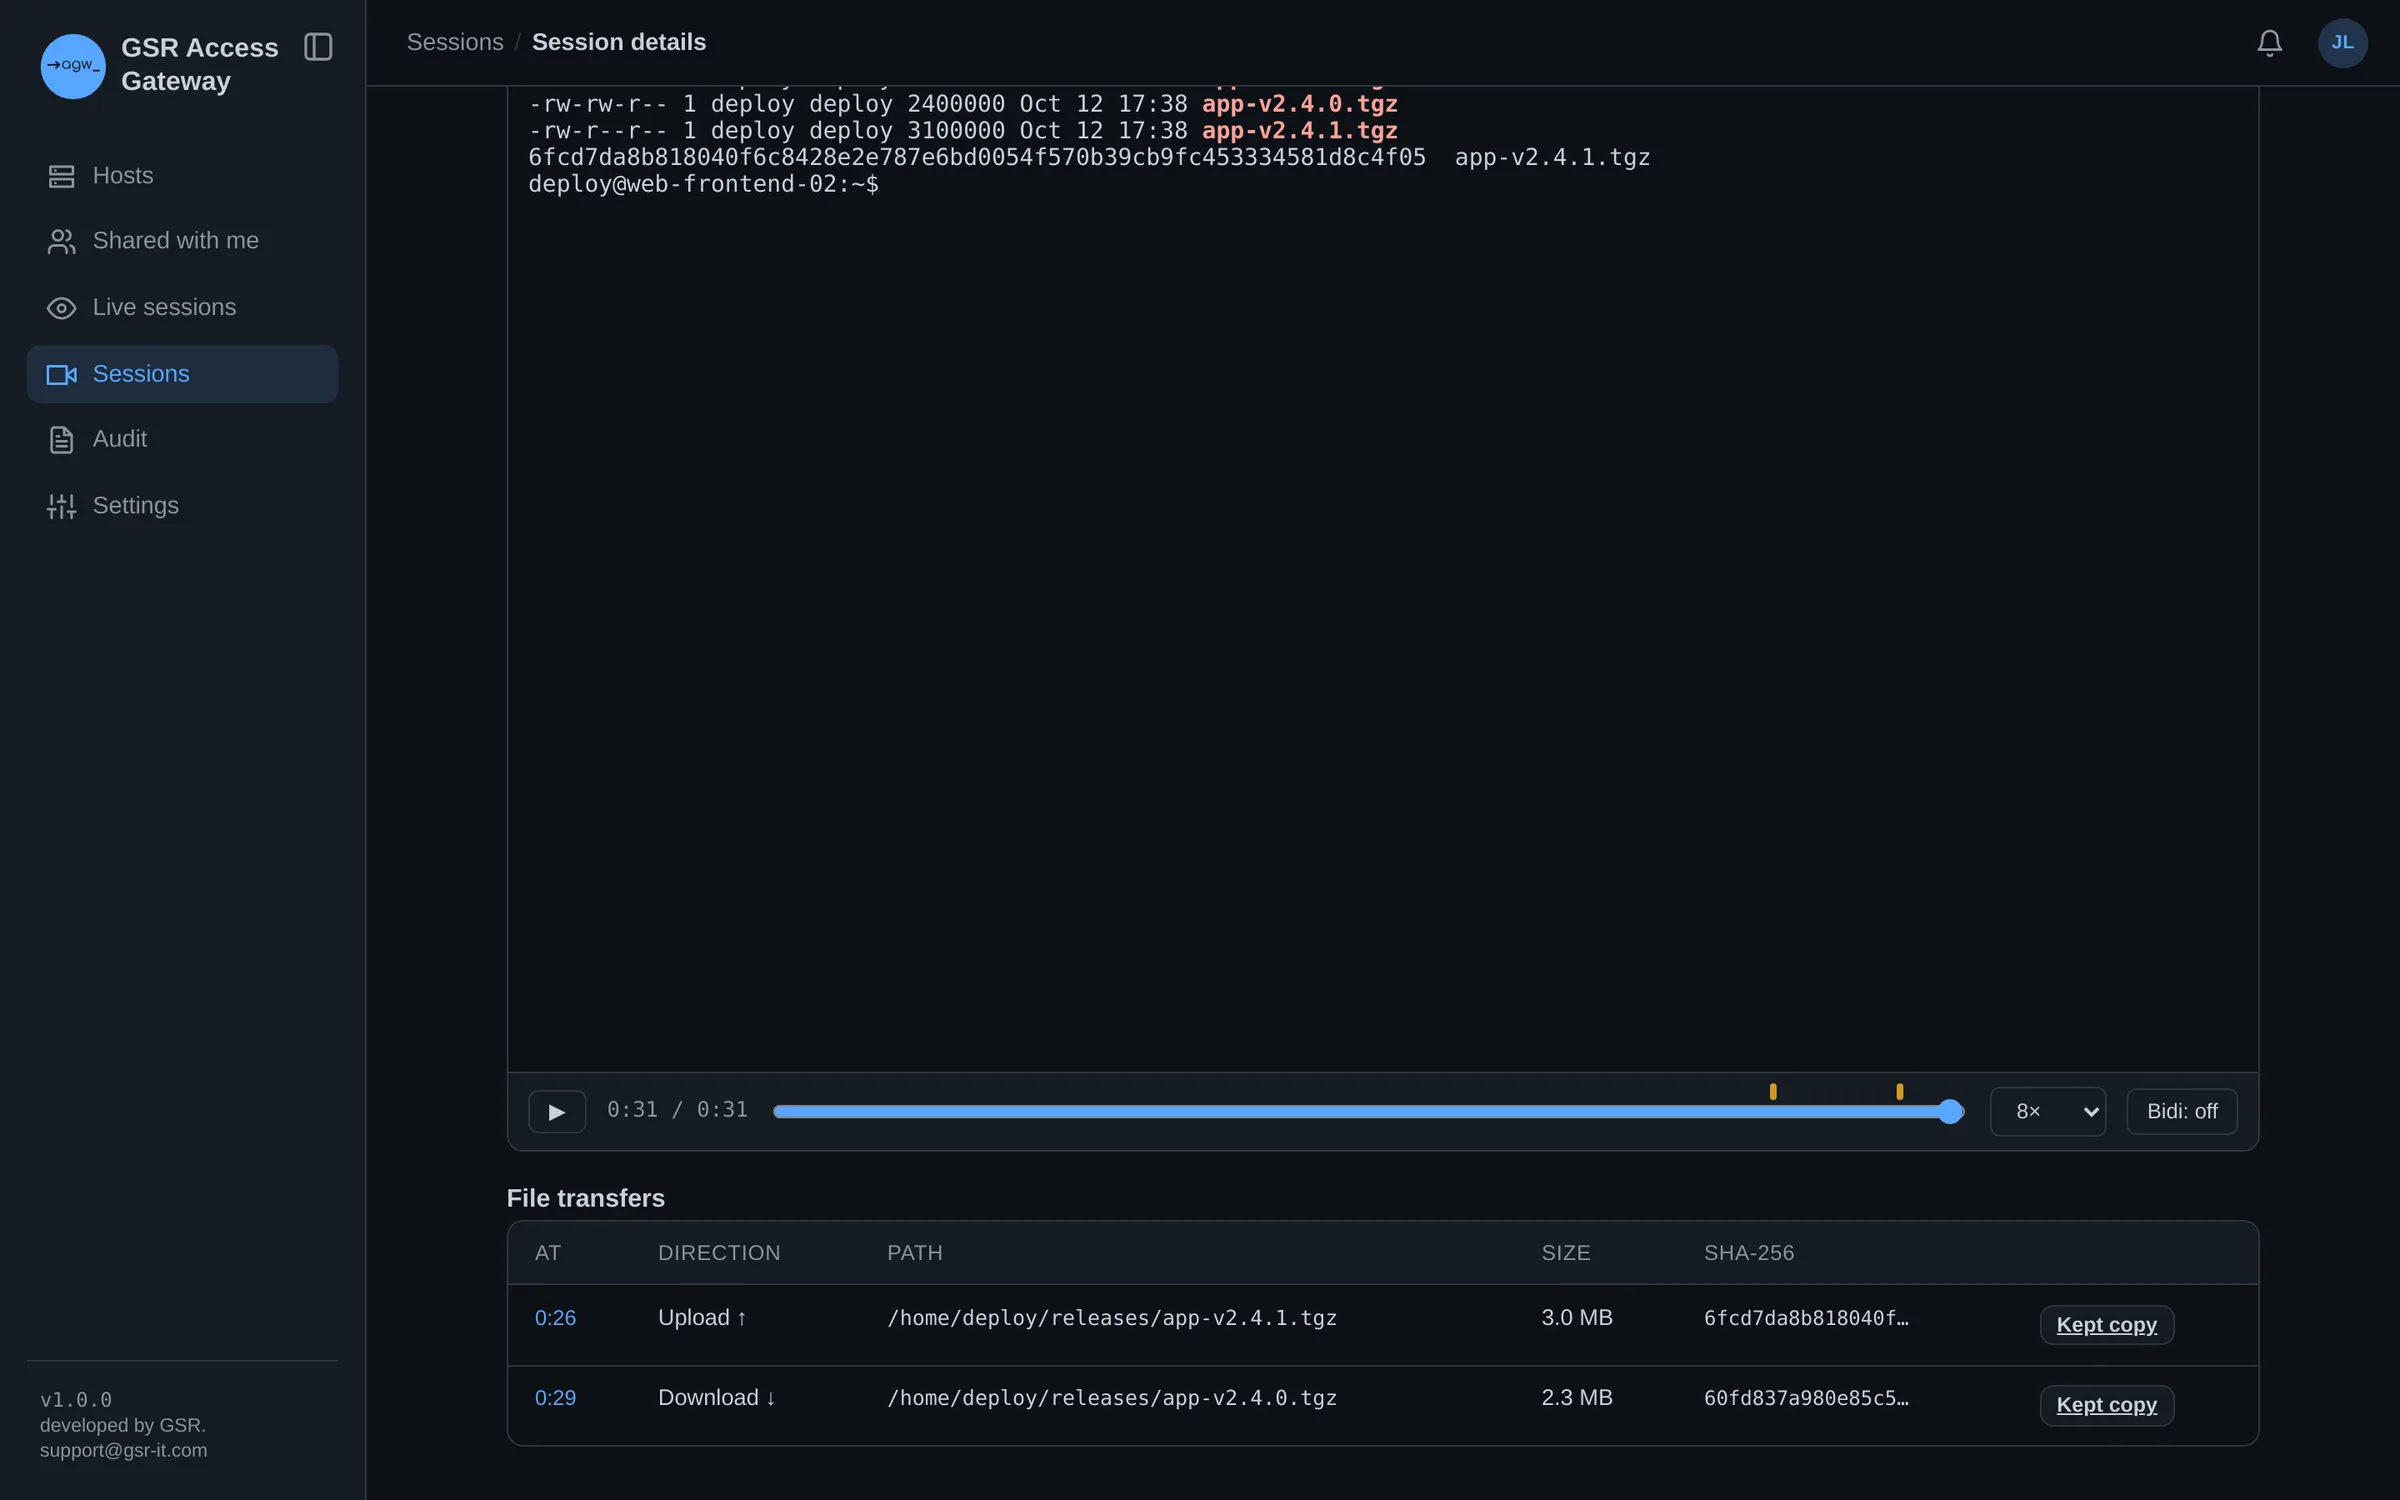
Task: Click the /home/deploy/releases/app-v2.4.1.tgz path
Action: [1112, 1318]
